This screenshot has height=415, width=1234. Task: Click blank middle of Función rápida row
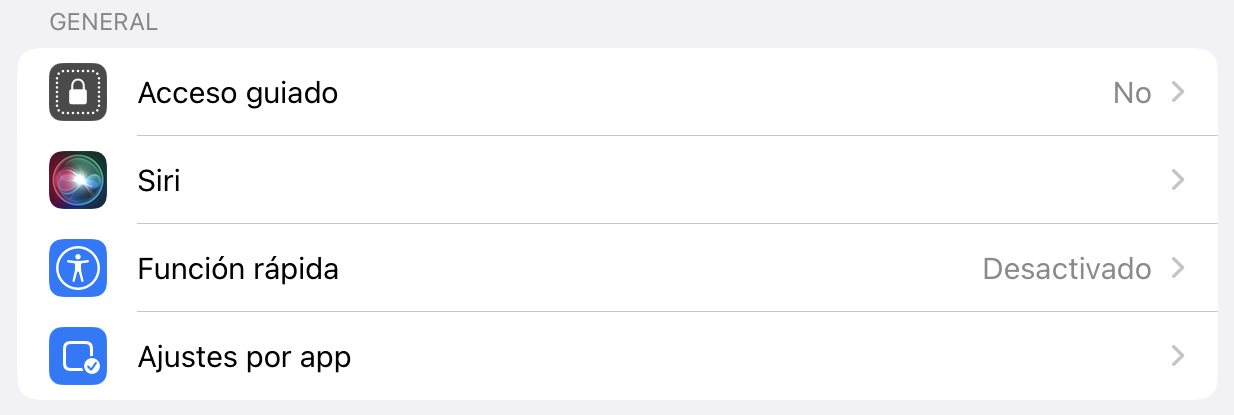pyautogui.click(x=660, y=269)
